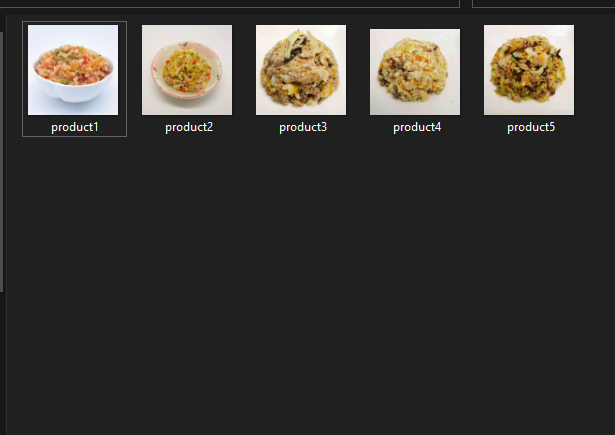Choose the rice mound topped with dark mushroom
The height and width of the screenshot is (435, 615).
coord(301,70)
